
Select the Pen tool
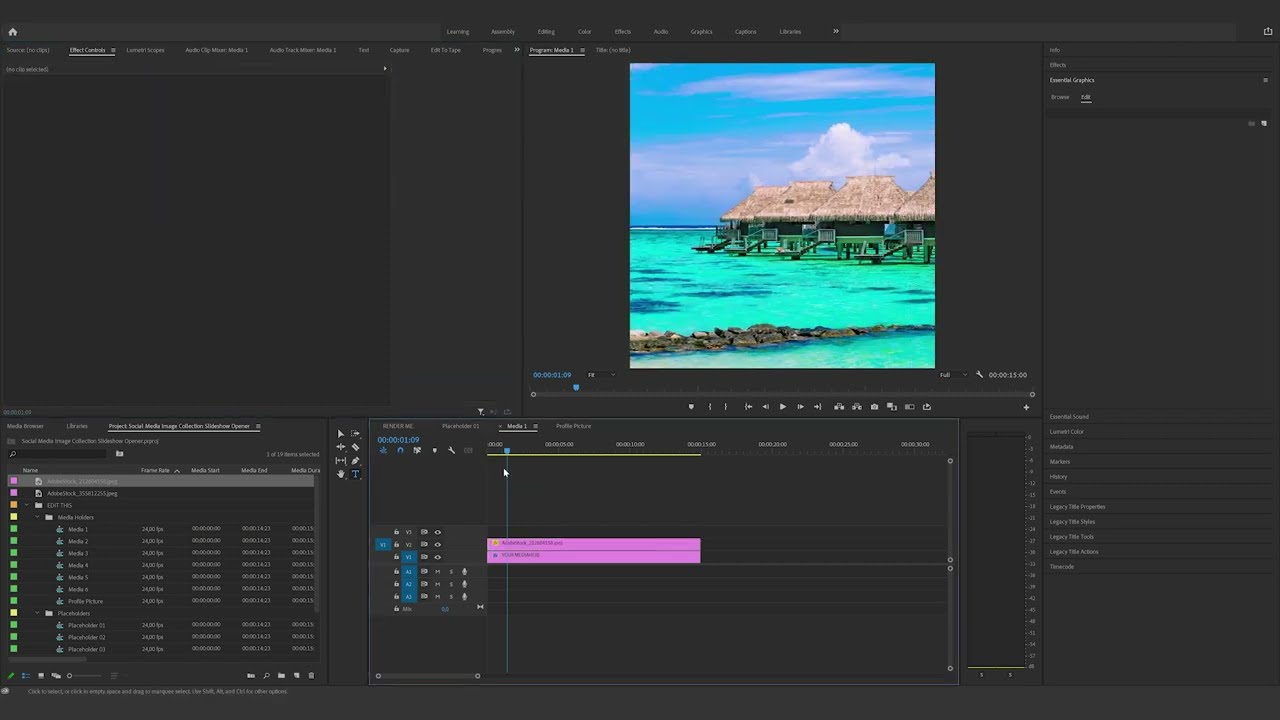pos(355,461)
